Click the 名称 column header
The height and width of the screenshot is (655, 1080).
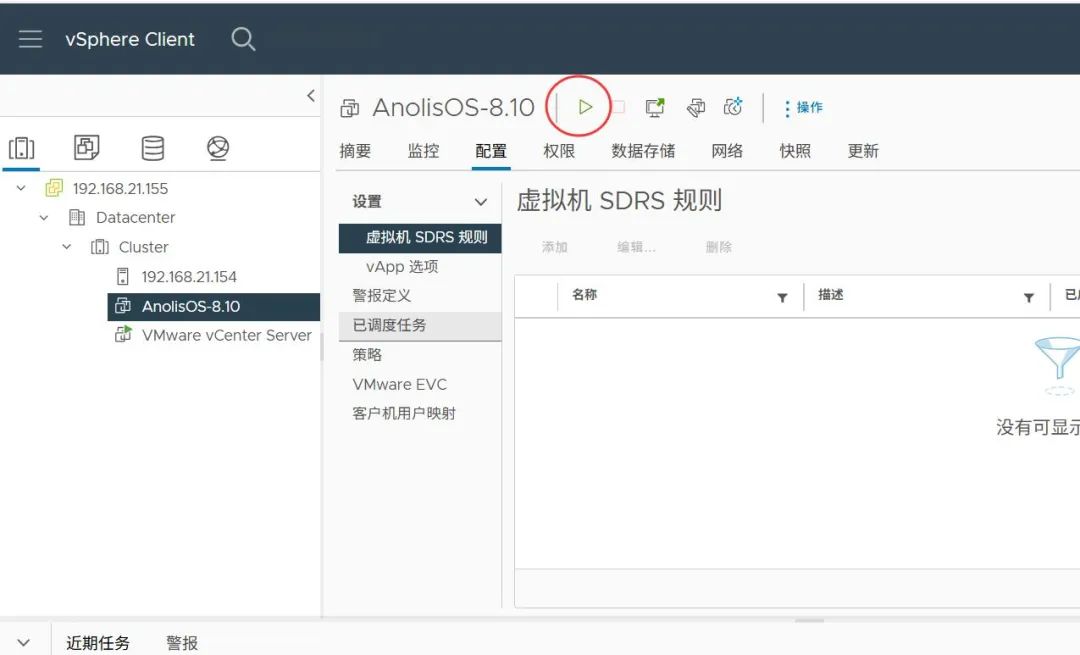[x=584, y=295]
